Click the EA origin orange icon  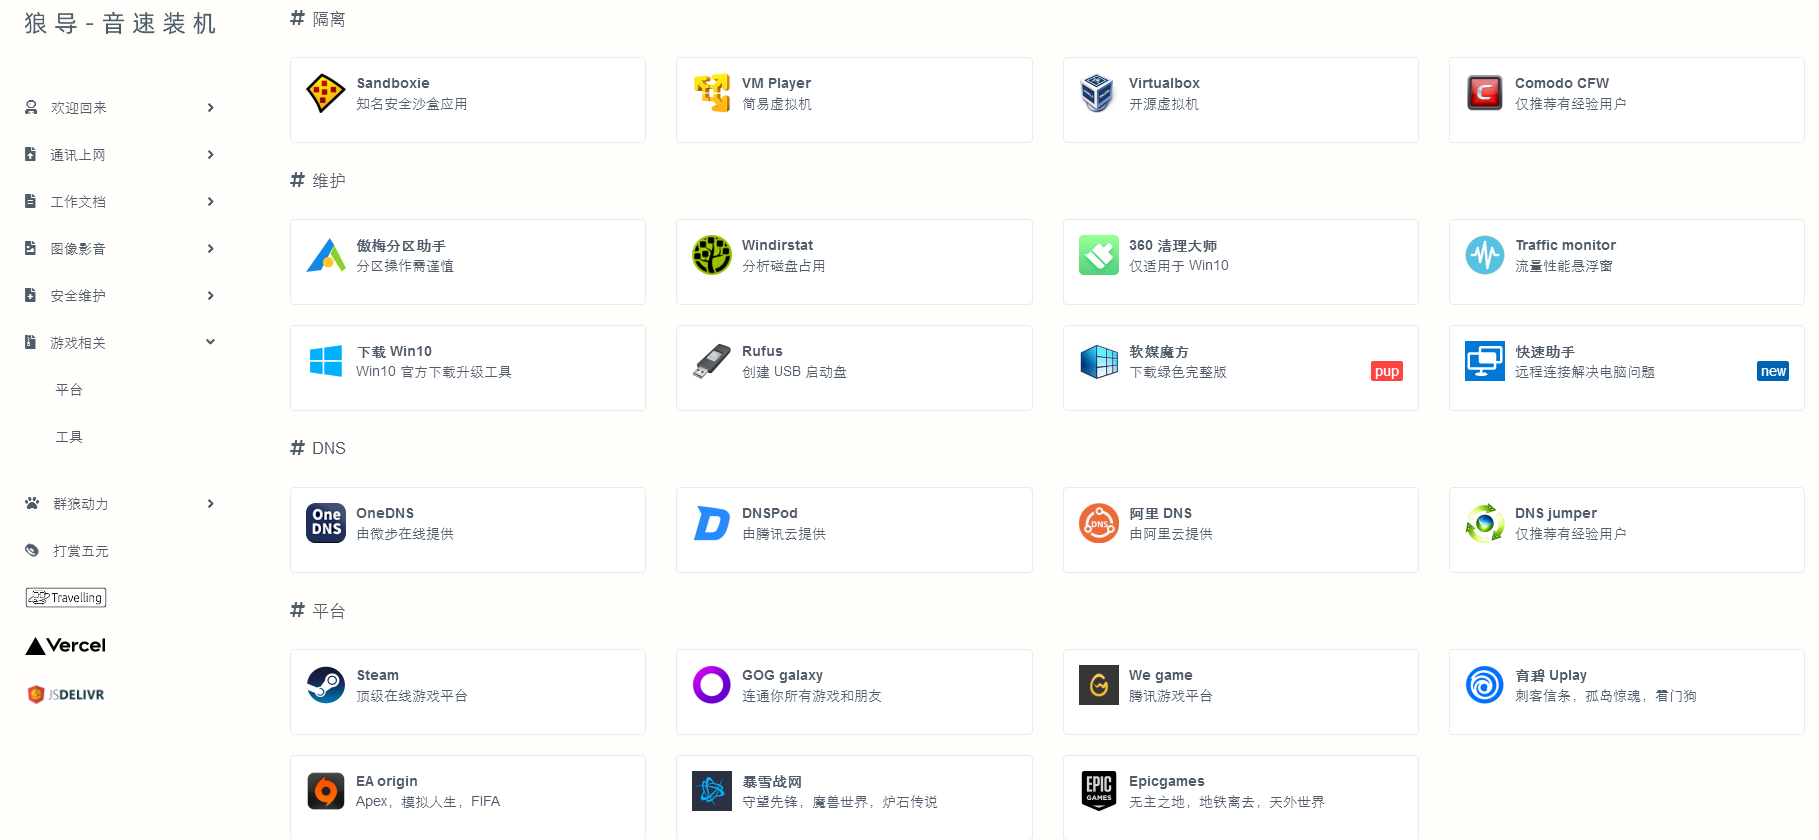click(325, 791)
